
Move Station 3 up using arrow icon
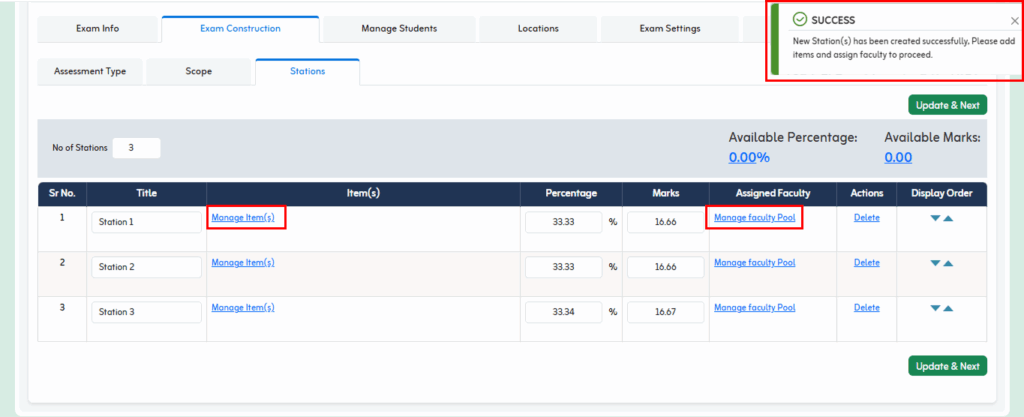click(948, 308)
